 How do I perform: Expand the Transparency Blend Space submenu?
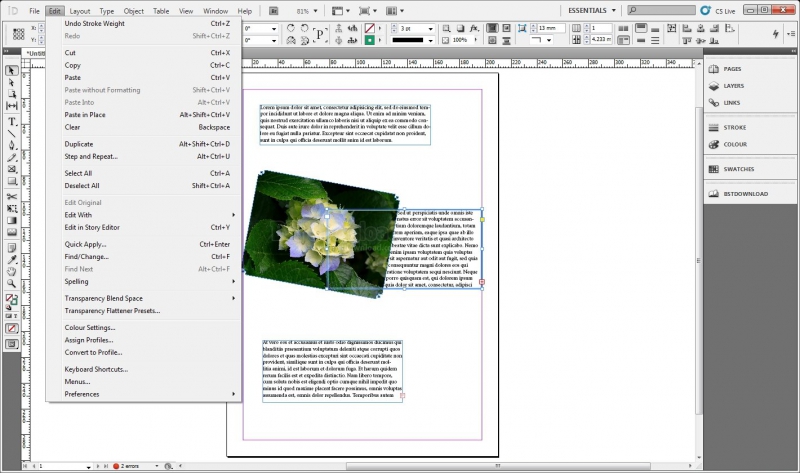click(143, 298)
